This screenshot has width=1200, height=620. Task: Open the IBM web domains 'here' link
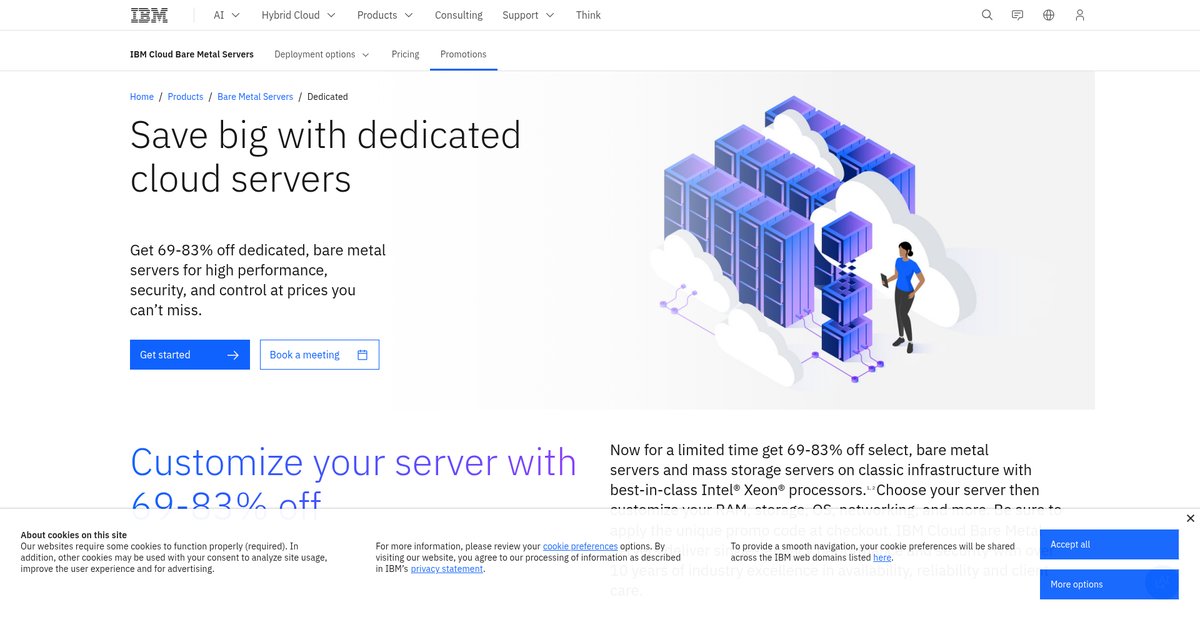[x=882, y=557]
